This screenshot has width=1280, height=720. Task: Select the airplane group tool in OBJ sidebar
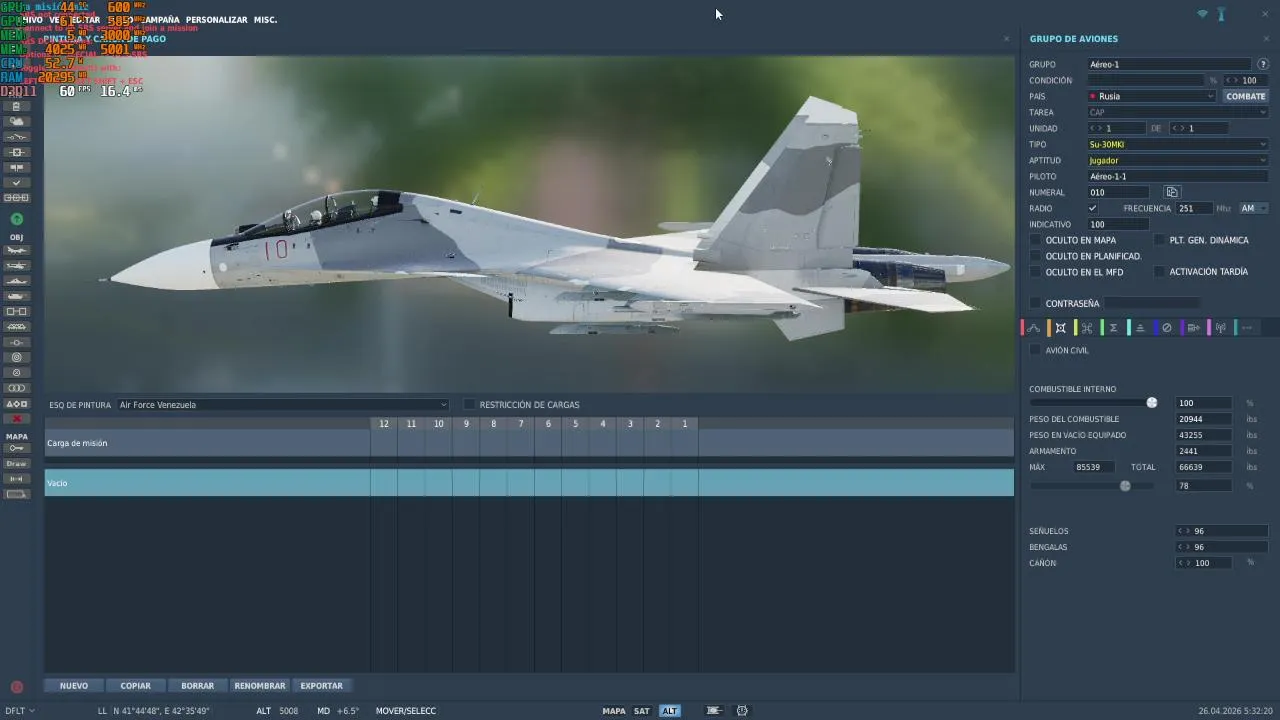pyautogui.click(x=16, y=250)
